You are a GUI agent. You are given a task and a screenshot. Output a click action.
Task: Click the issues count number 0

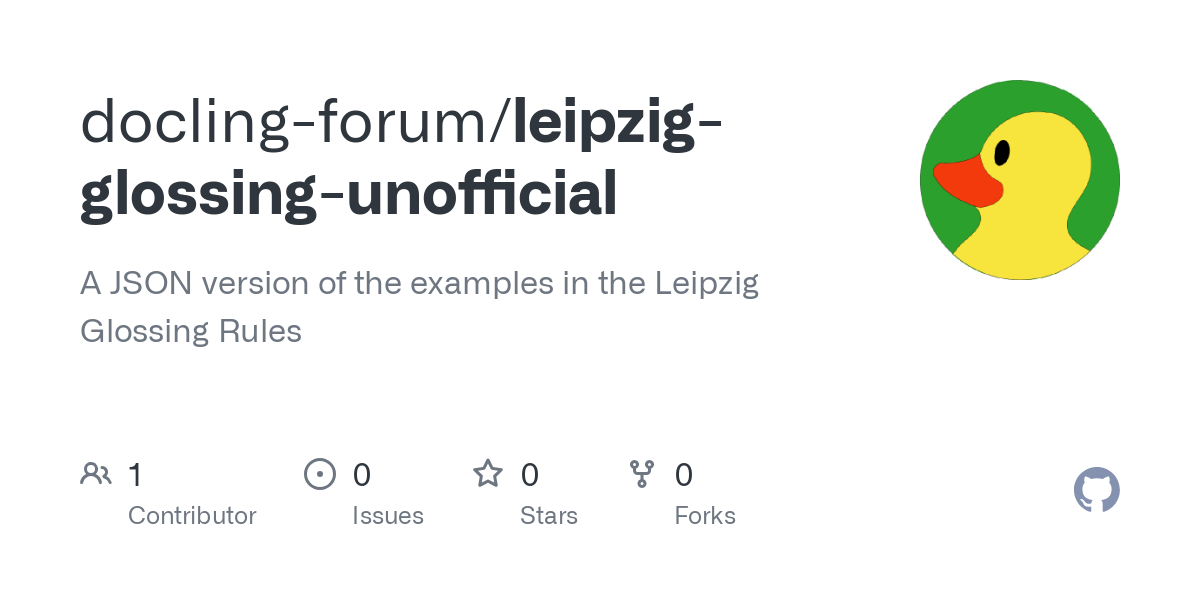coord(362,474)
